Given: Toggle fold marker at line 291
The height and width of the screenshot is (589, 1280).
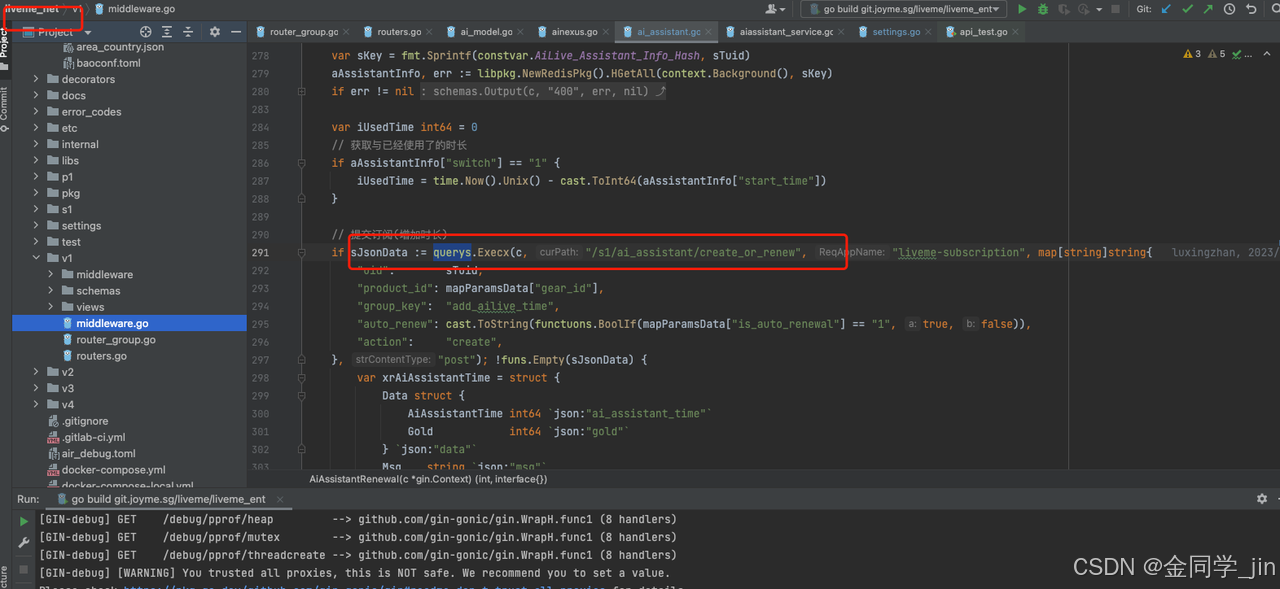Looking at the screenshot, I should (x=302, y=252).
